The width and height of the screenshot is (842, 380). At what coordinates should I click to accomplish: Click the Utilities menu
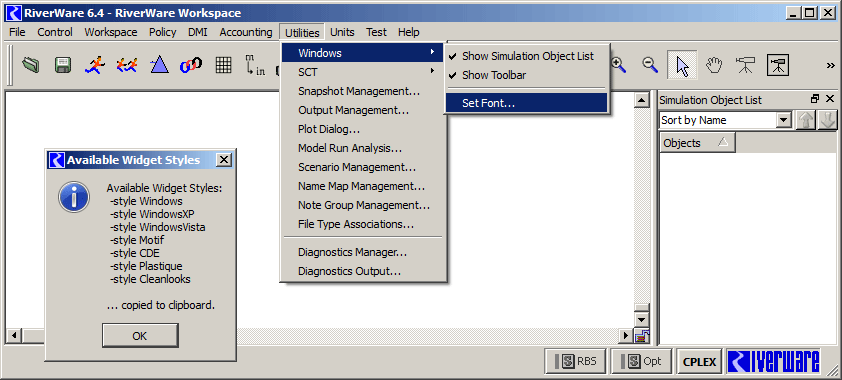[x=302, y=33]
